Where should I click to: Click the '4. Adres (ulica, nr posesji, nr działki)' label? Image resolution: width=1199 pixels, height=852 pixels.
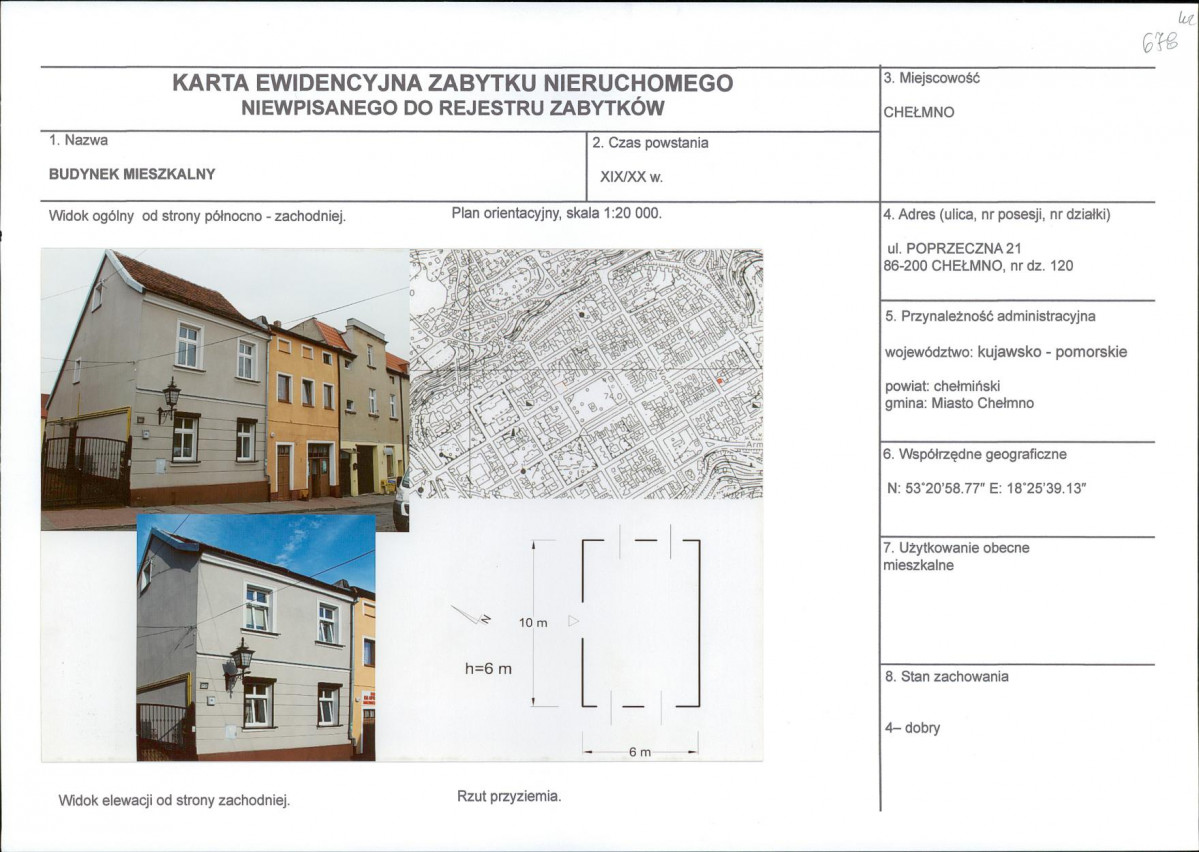[996, 215]
